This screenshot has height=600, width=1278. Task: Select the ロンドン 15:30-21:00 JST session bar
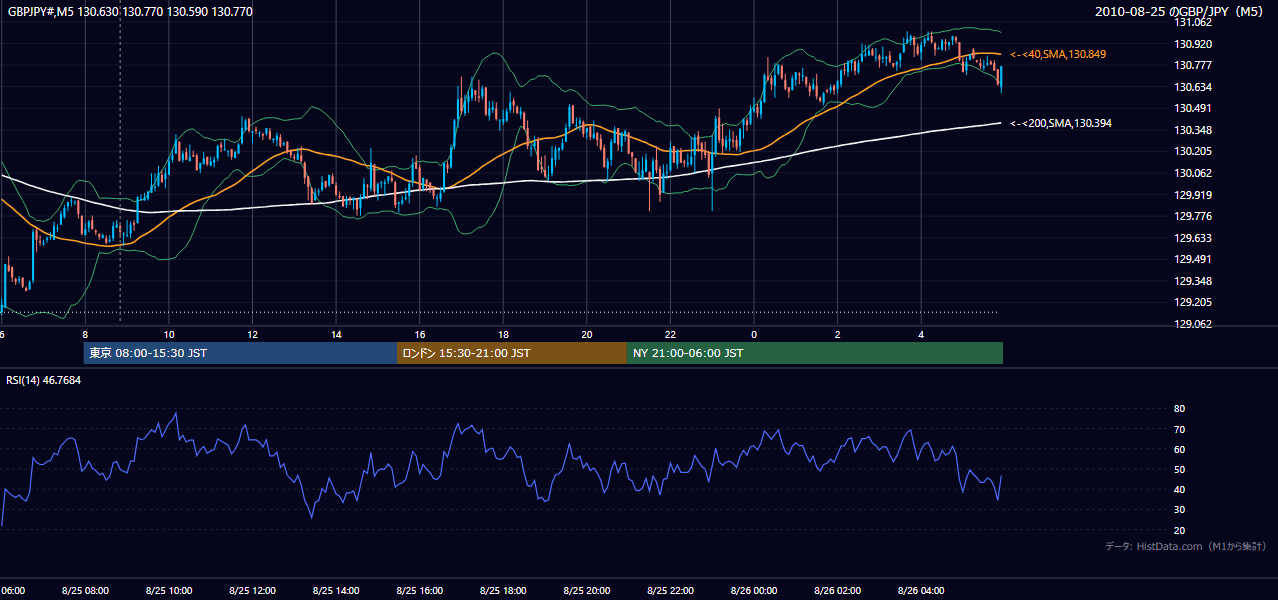[x=512, y=353]
